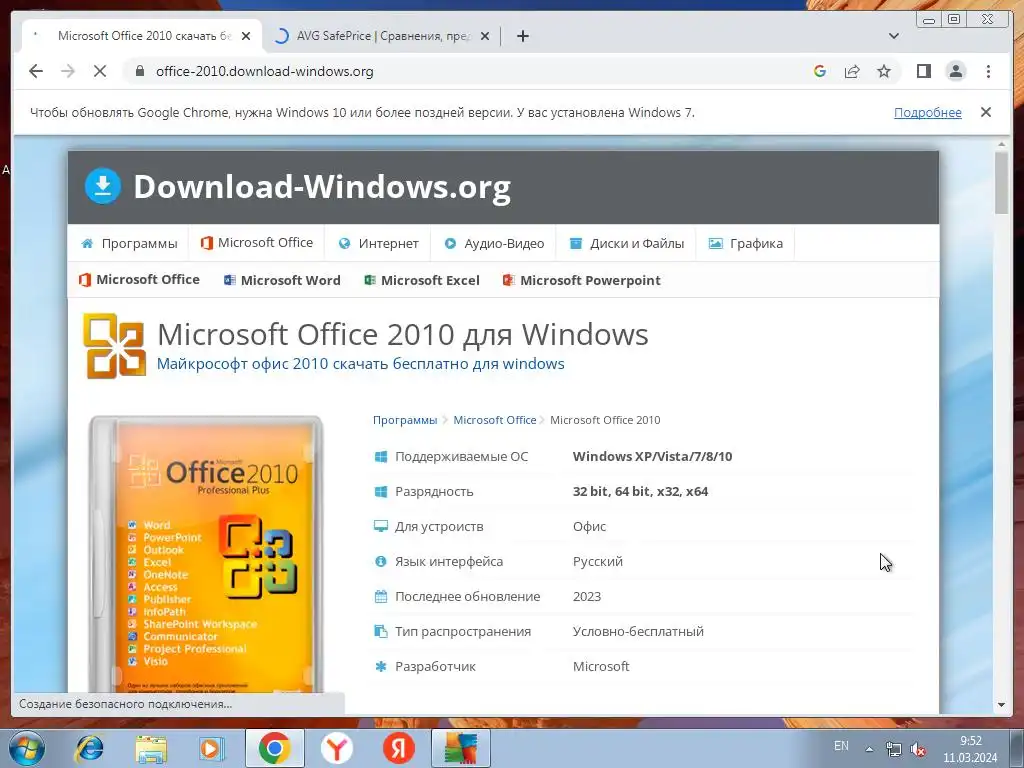Click the page vertical scrollbar thumb
The height and width of the screenshot is (768, 1024).
coord(1001,183)
